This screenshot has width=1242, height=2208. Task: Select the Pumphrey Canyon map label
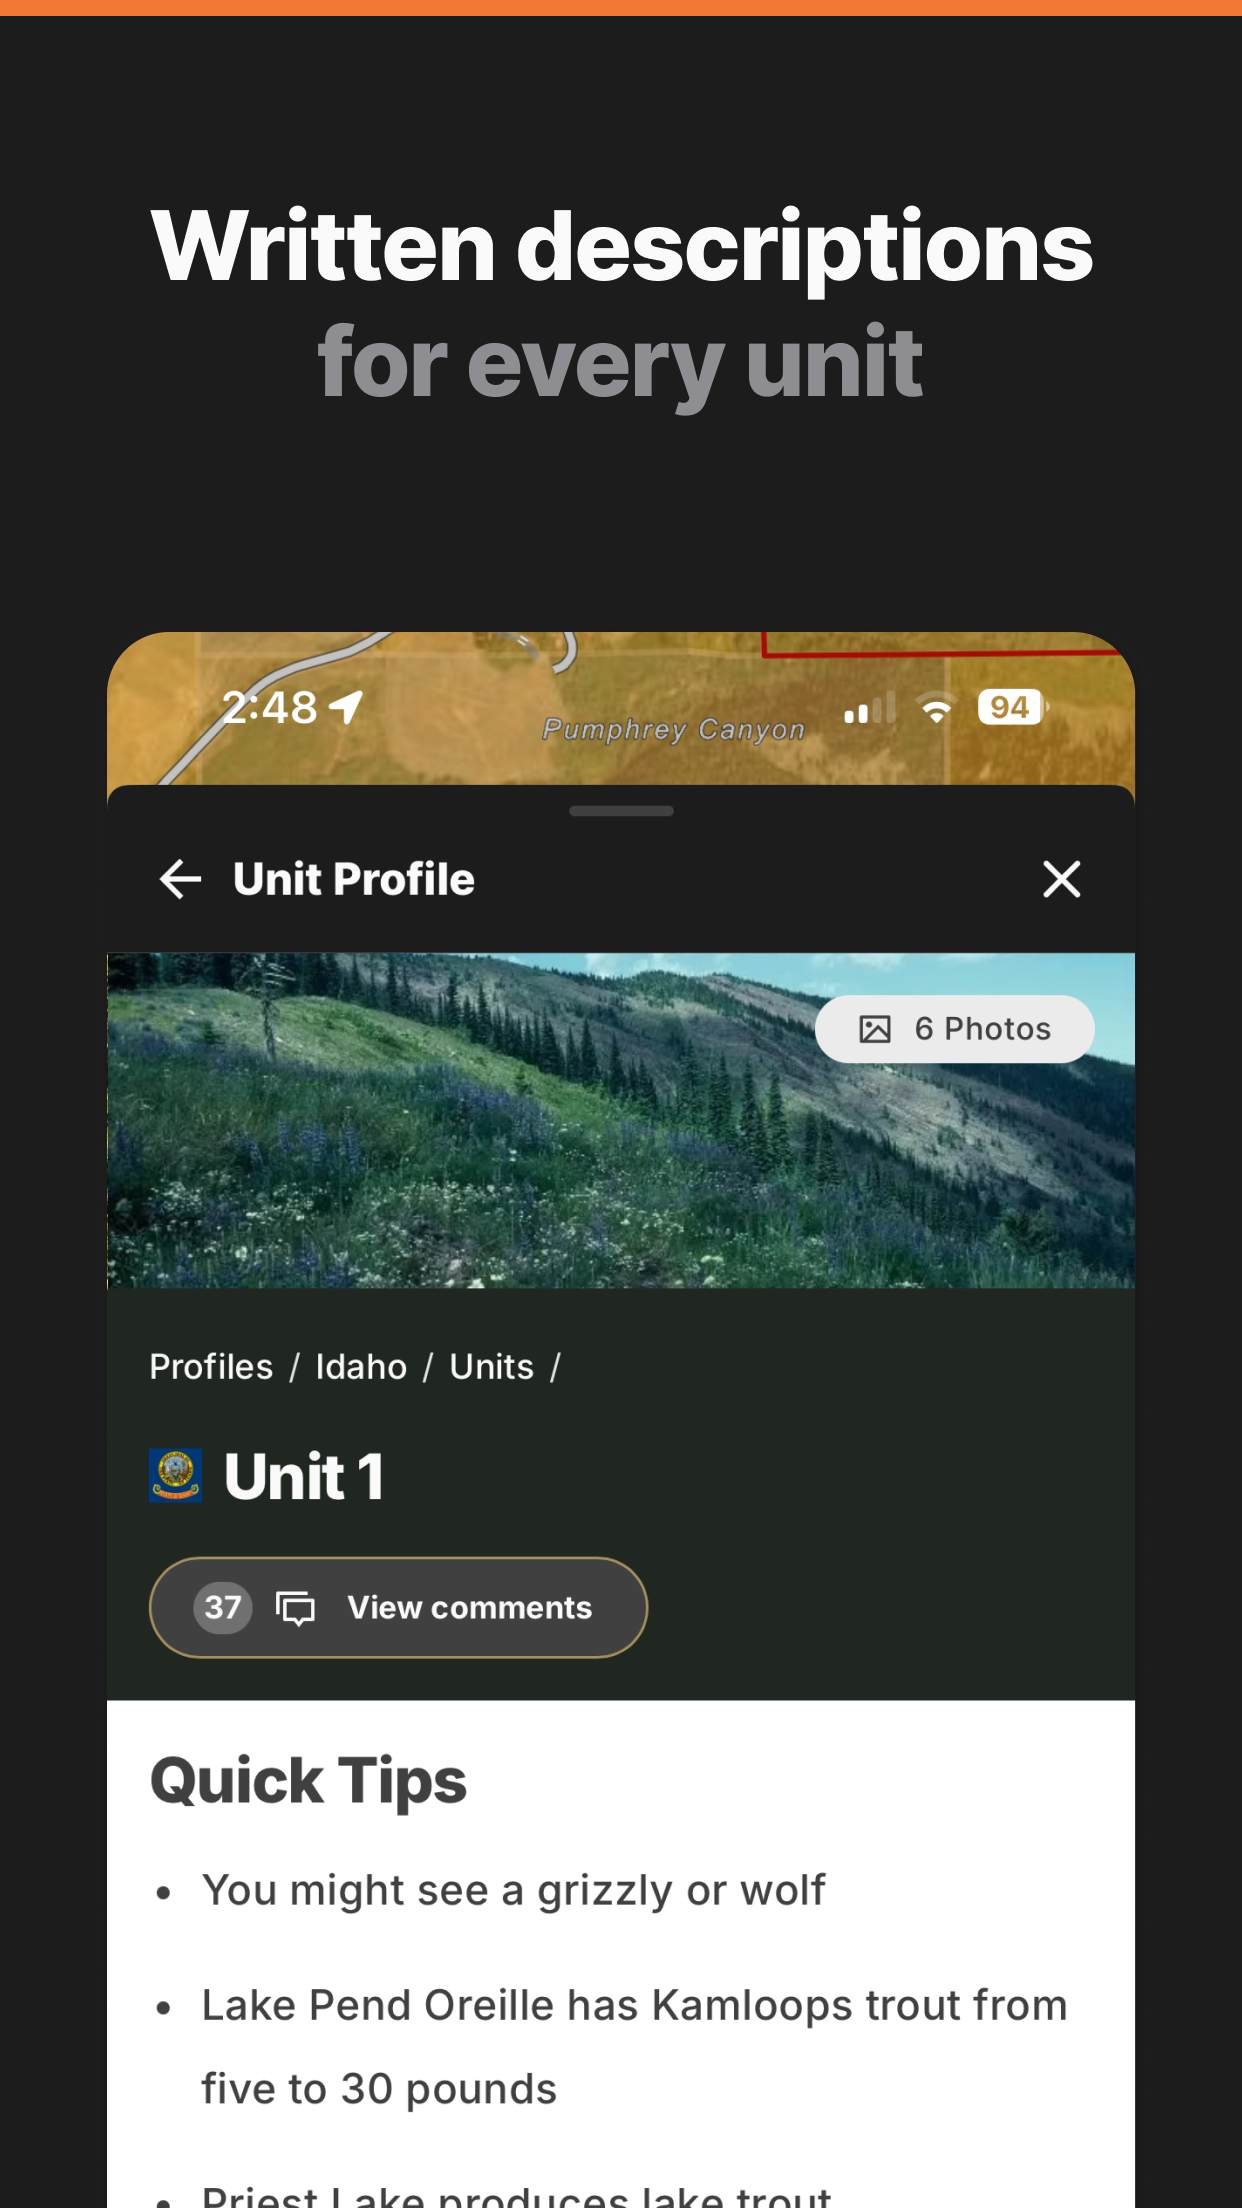673,730
